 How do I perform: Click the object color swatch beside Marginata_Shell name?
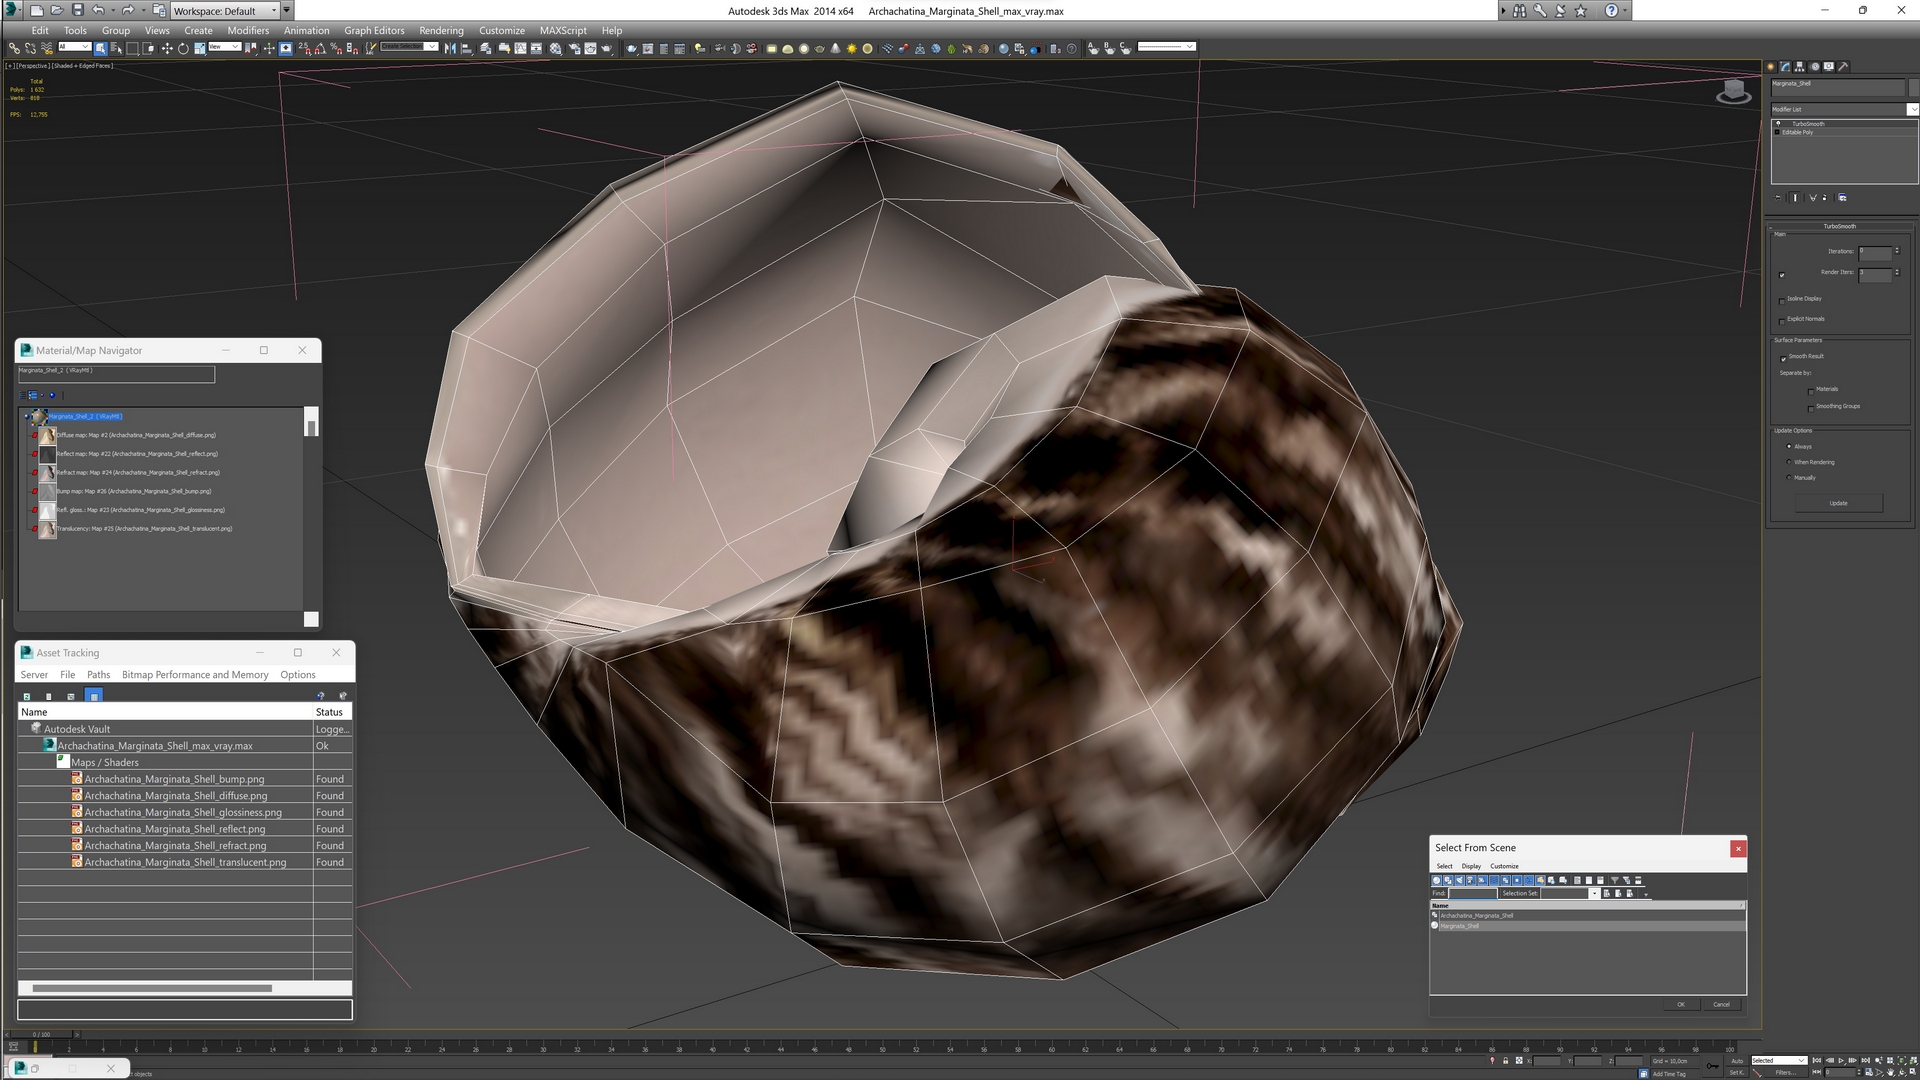pos(1914,86)
